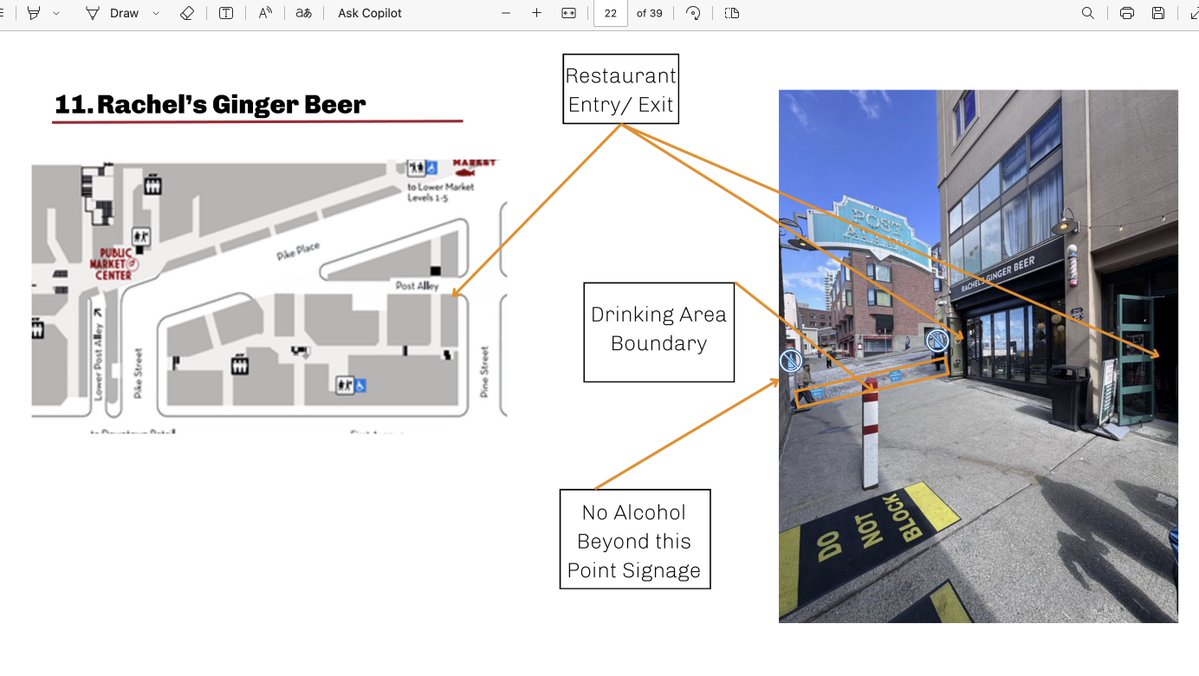Save the PDF

(1158, 13)
